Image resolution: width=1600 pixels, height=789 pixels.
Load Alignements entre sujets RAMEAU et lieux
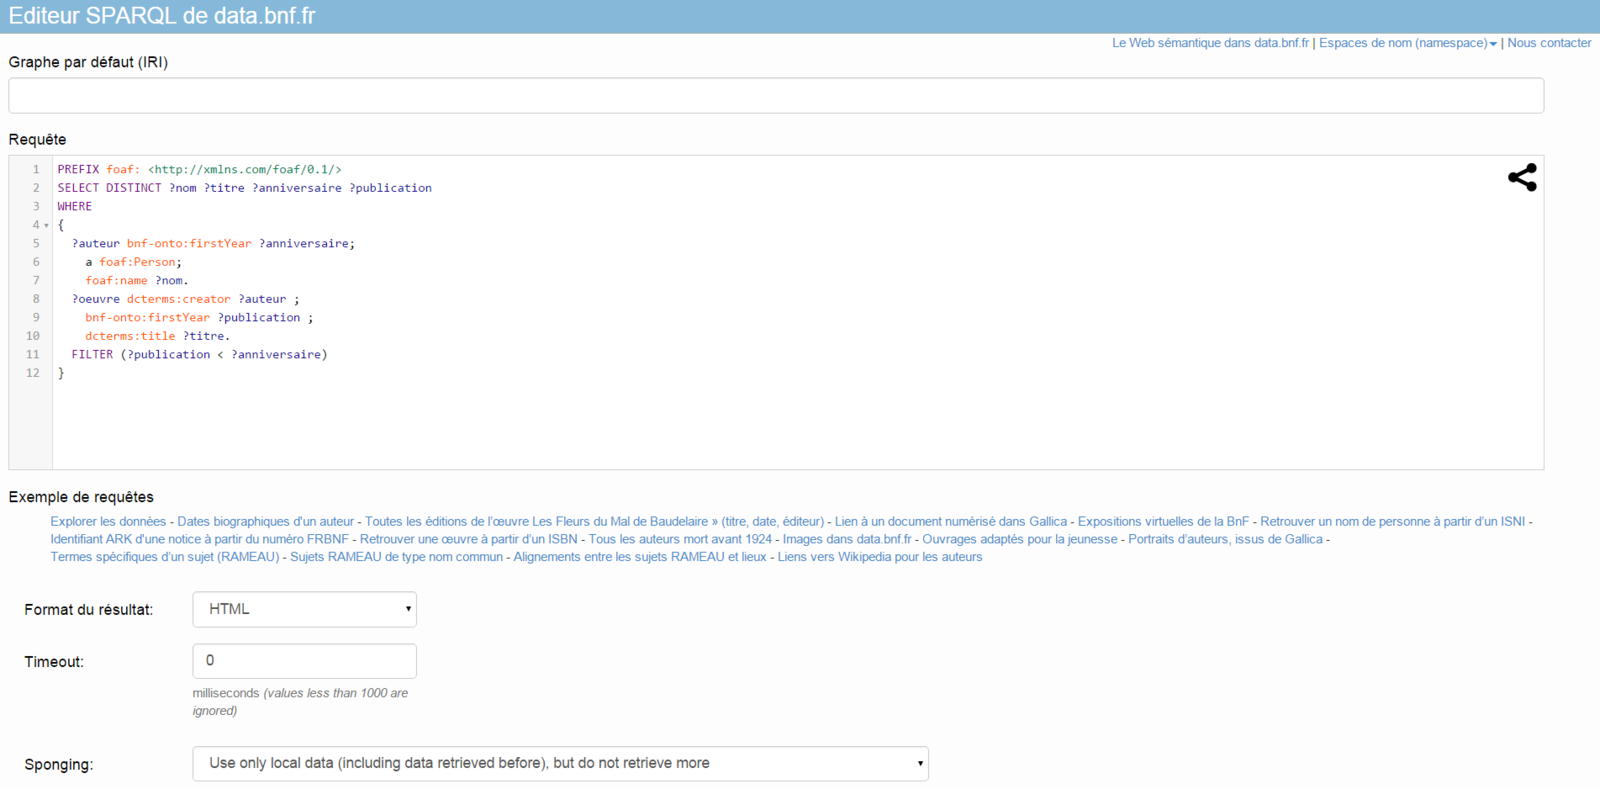point(640,557)
